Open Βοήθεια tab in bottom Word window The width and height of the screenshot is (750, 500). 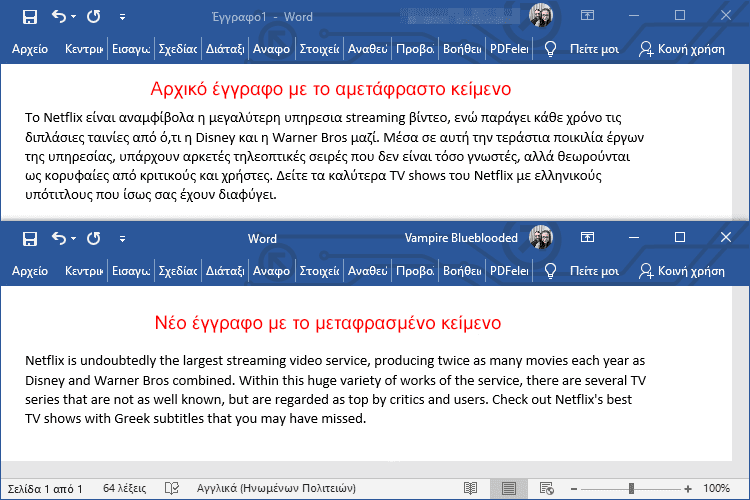point(462,271)
